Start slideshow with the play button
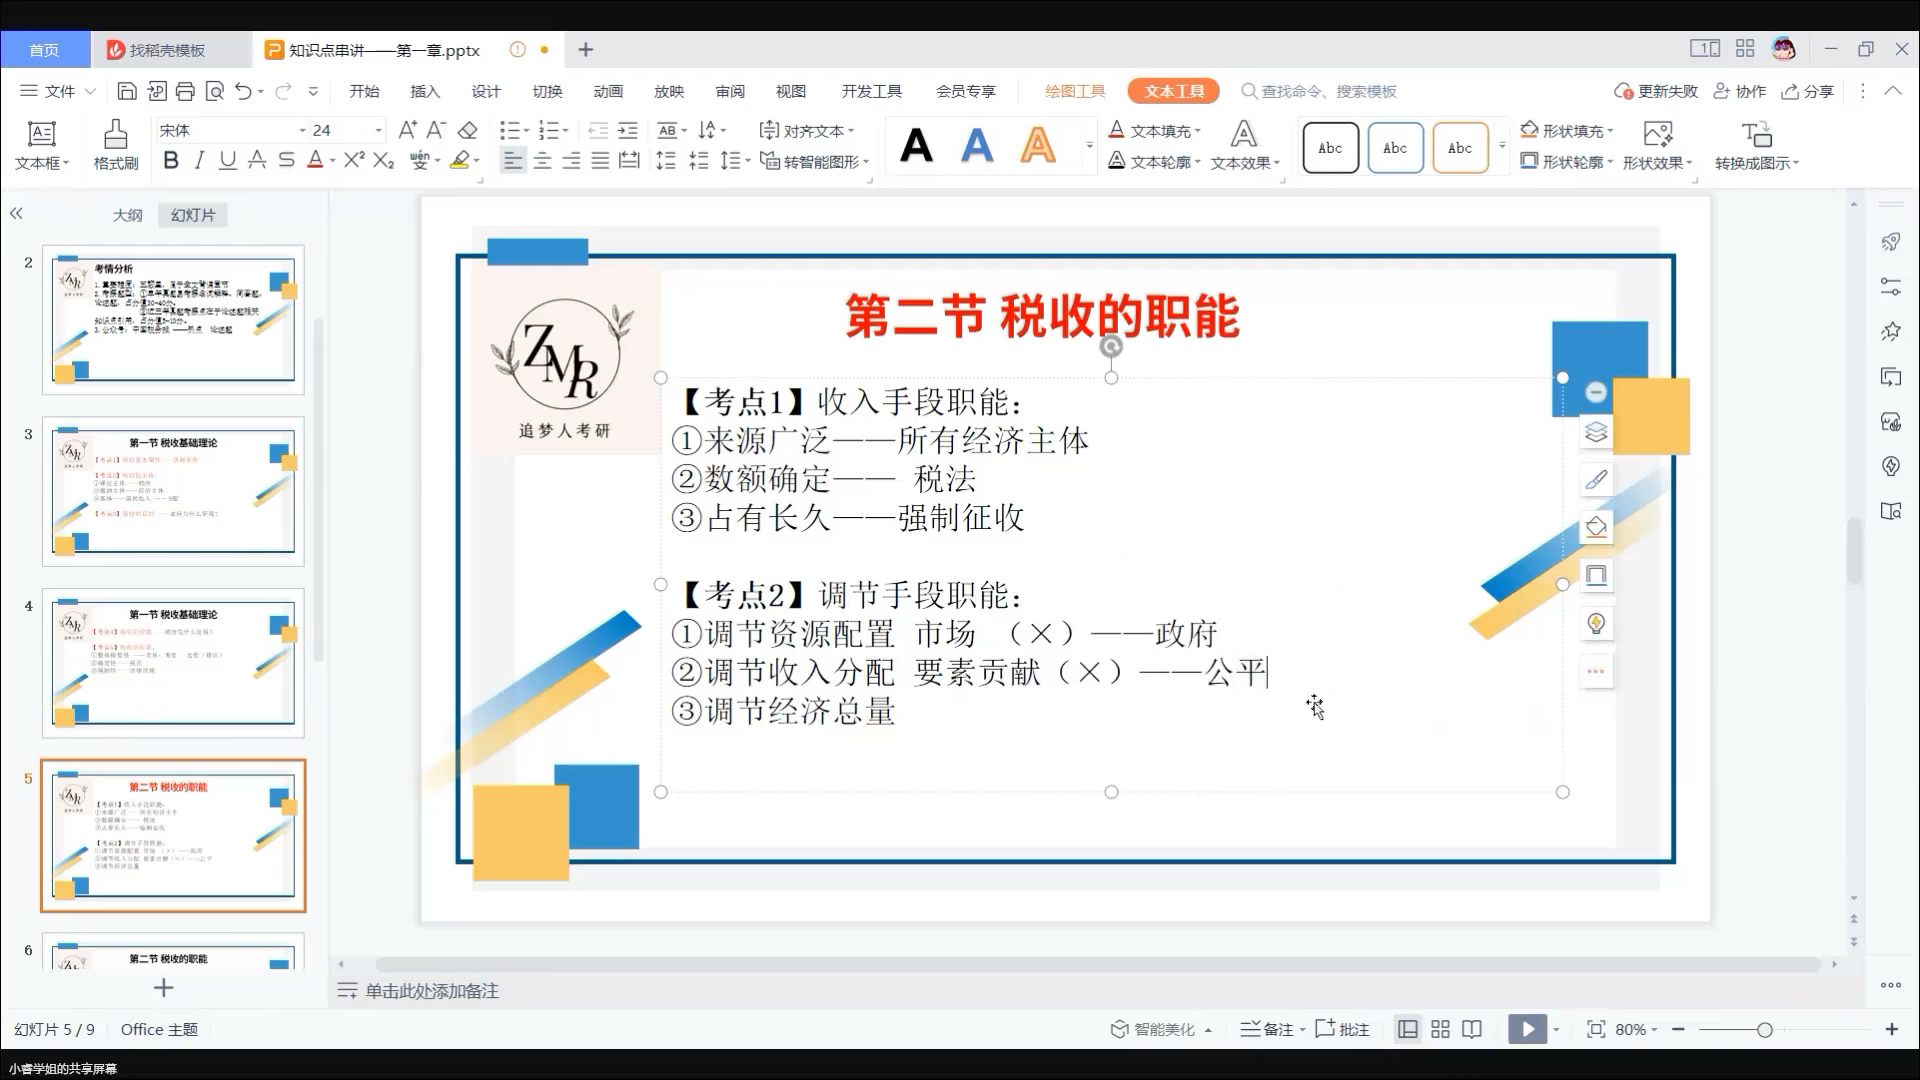Image resolution: width=1920 pixels, height=1080 pixels. point(1527,1028)
